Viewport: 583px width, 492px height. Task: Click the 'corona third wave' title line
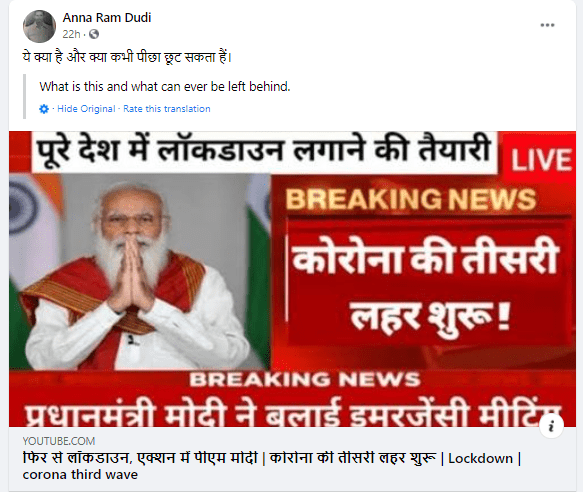tap(80, 475)
